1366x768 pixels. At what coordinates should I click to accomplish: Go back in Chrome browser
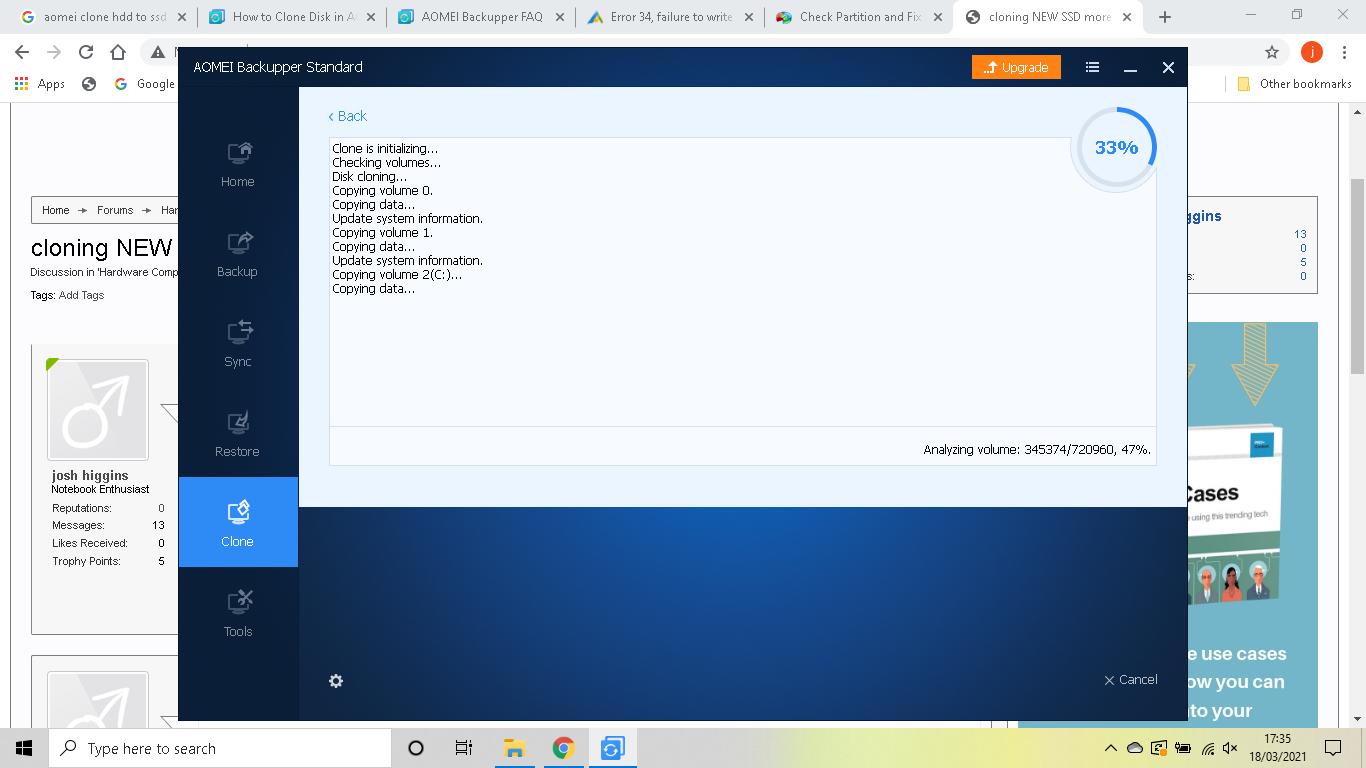coord(22,52)
